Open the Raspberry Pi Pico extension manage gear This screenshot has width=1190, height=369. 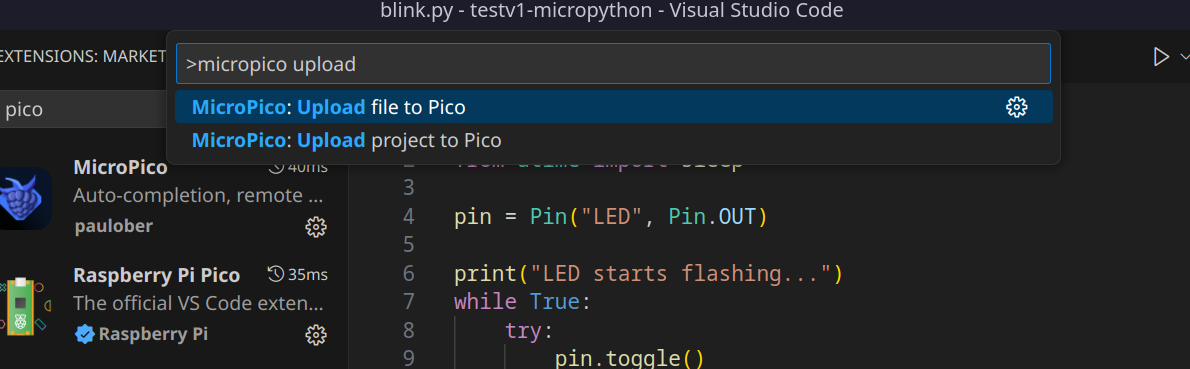[x=316, y=334]
